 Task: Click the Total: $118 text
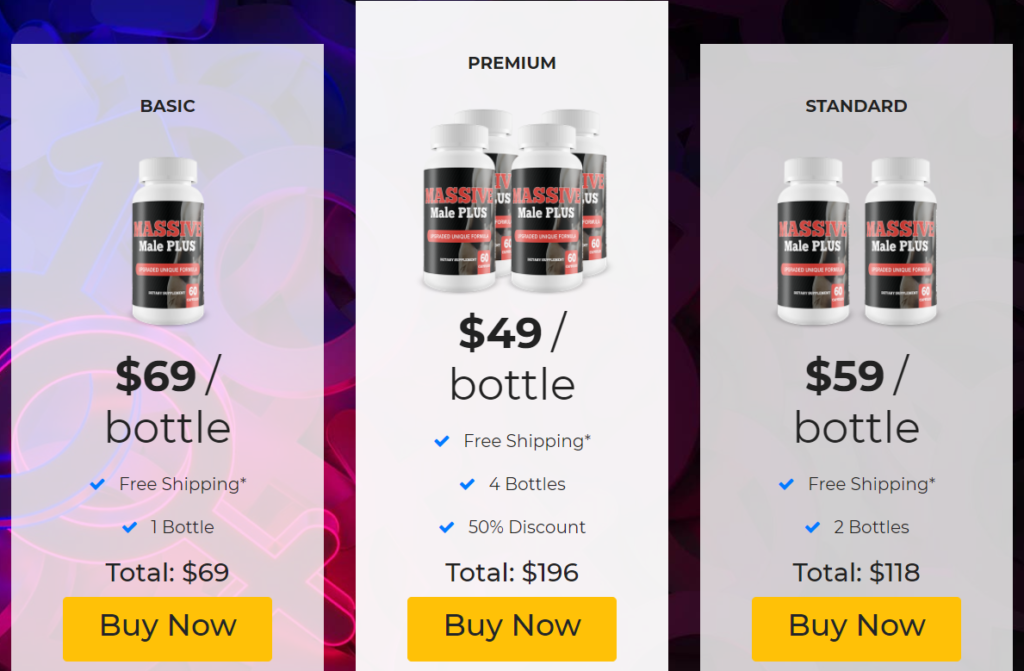856,572
